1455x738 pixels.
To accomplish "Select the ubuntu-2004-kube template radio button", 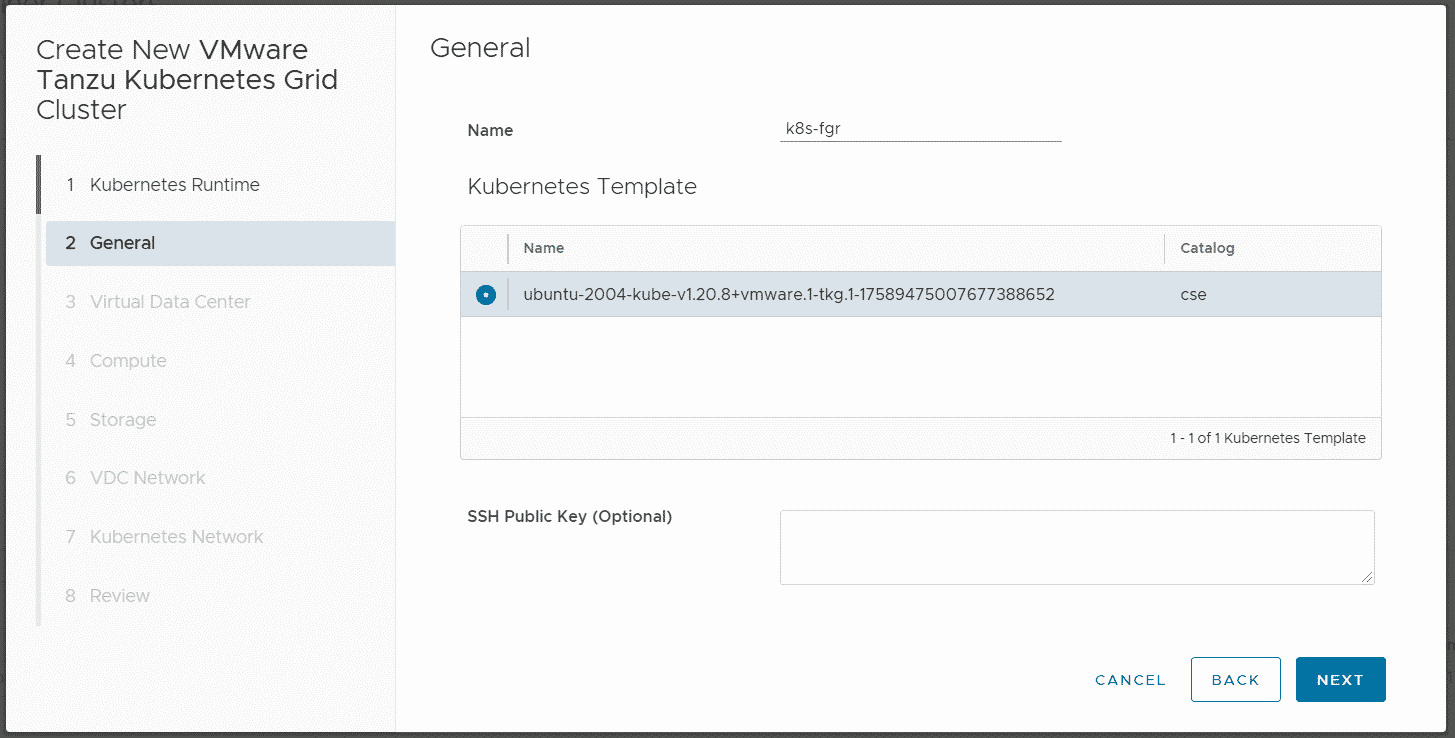I will tap(486, 295).
